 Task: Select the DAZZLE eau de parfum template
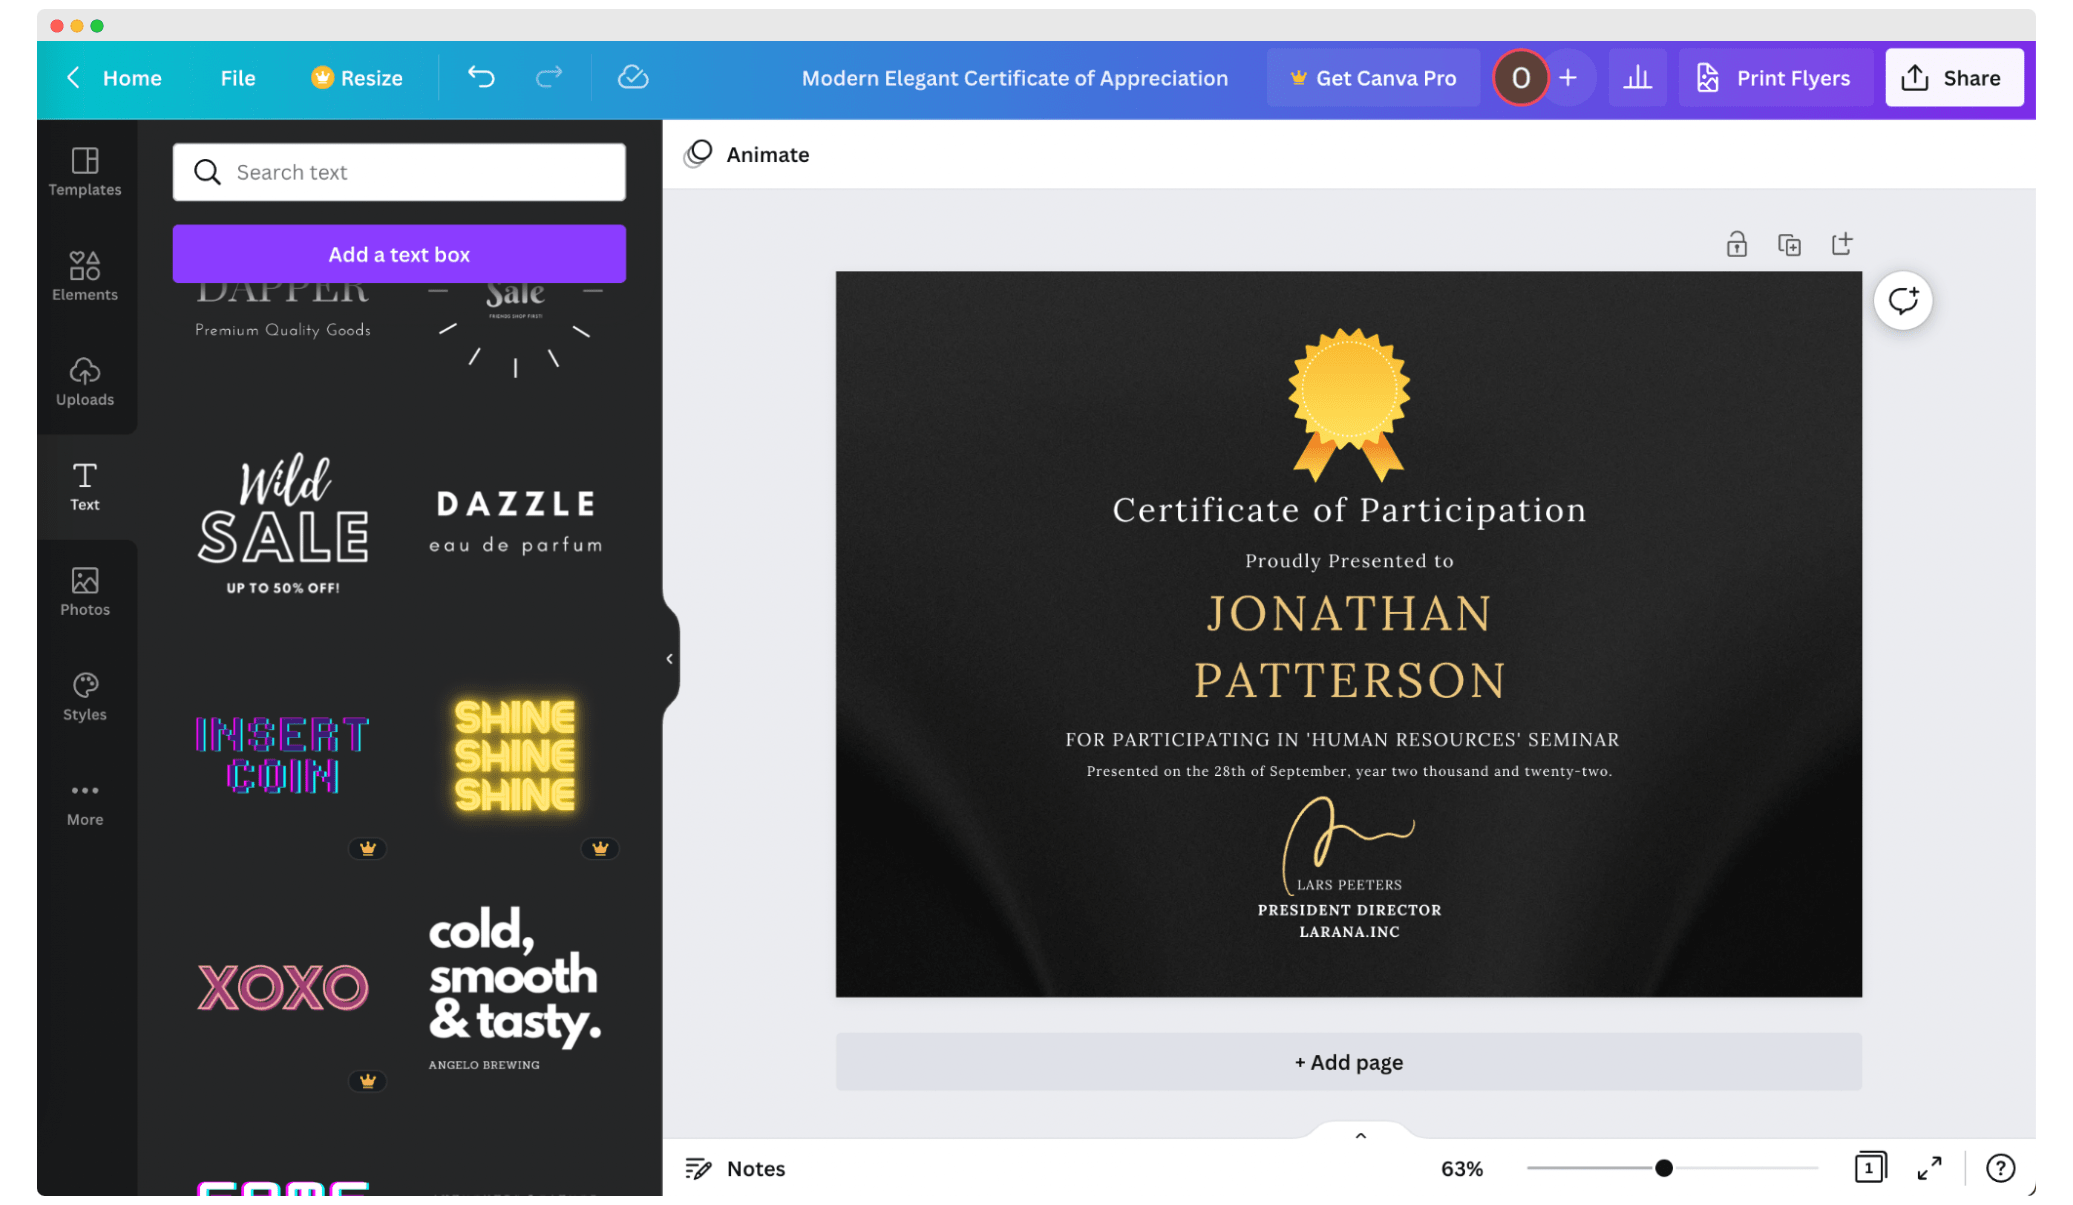pos(516,521)
